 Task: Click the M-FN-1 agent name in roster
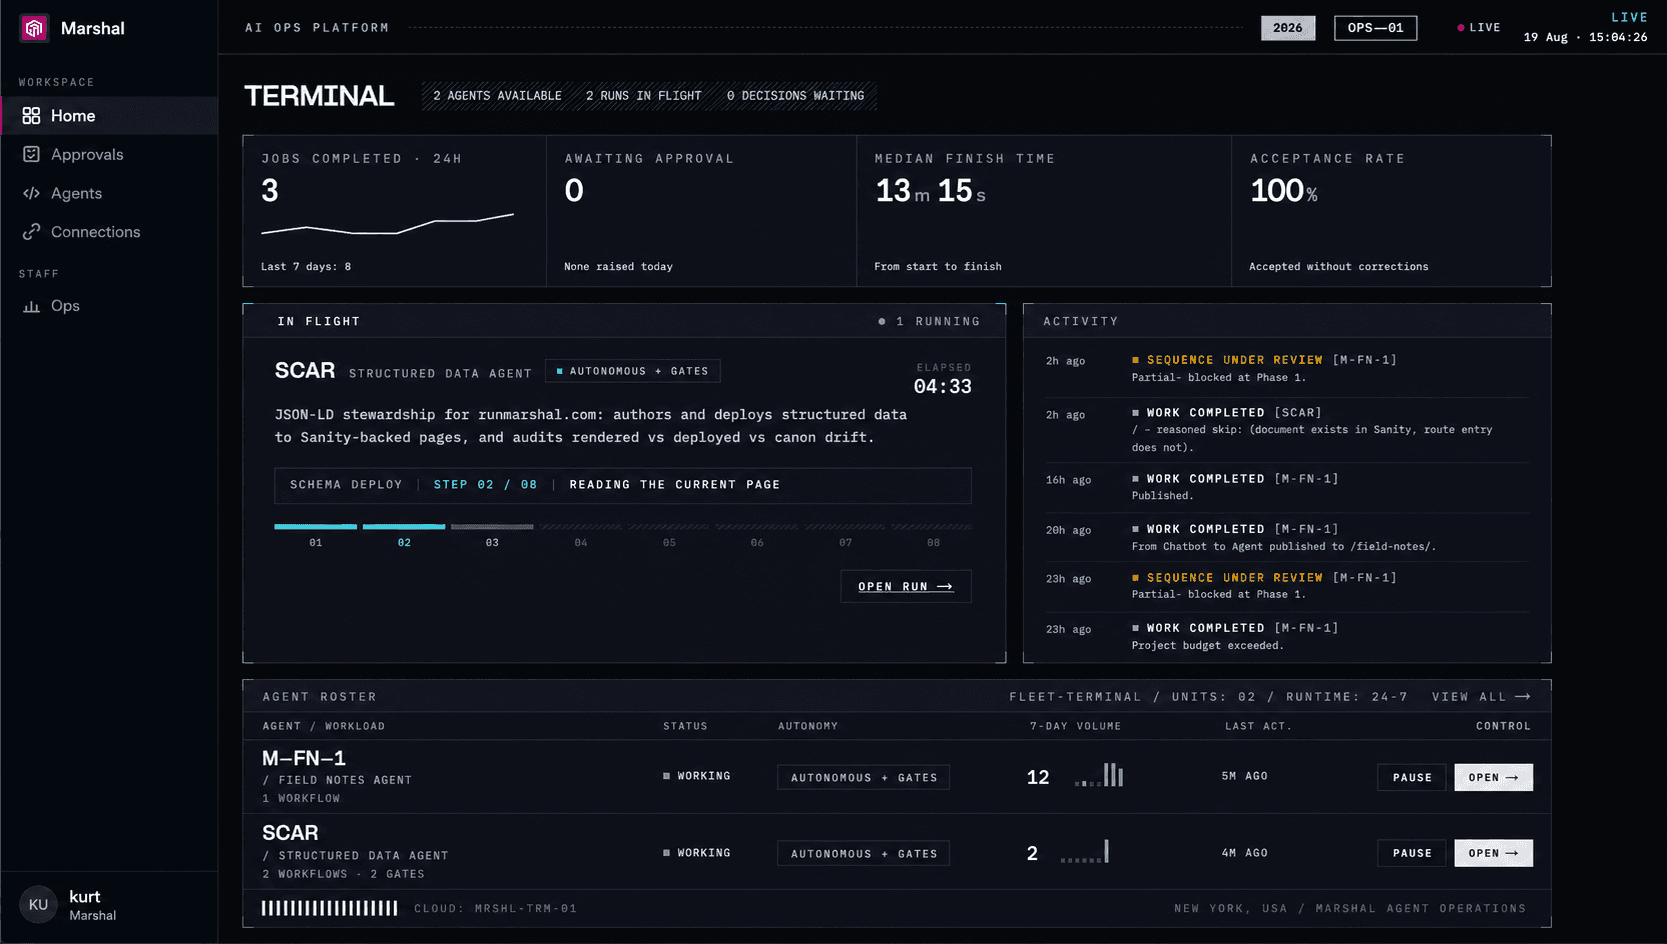point(304,759)
